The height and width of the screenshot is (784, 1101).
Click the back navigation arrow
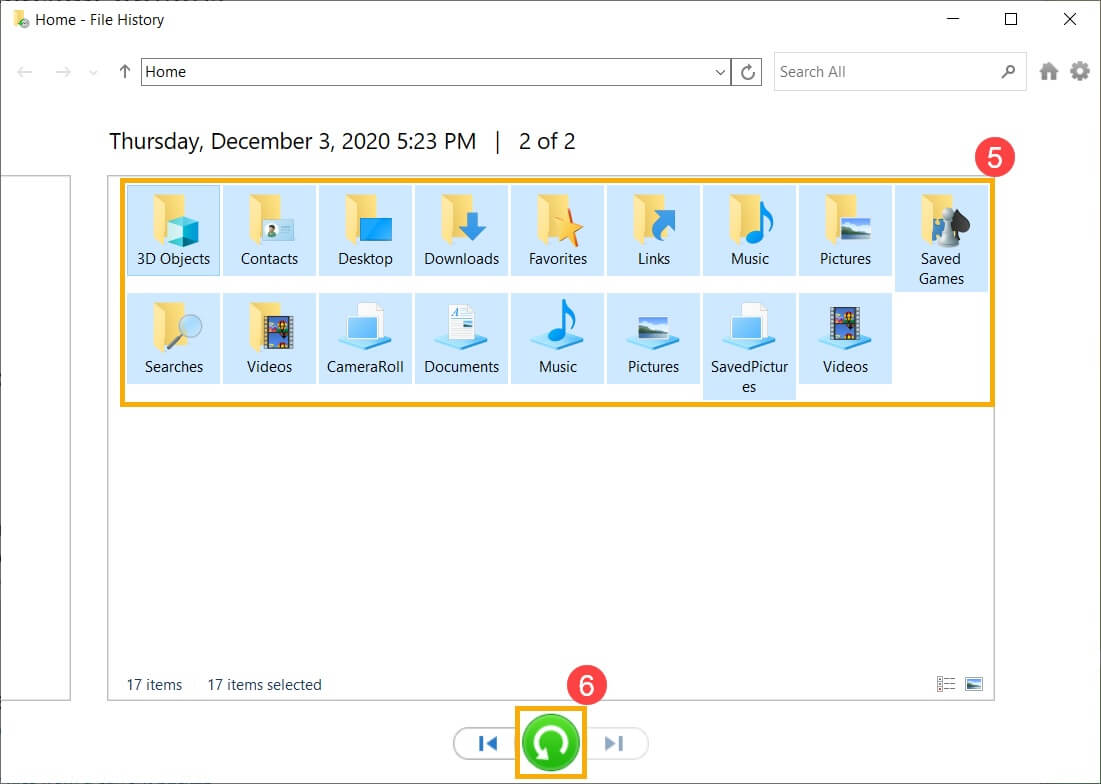(x=24, y=71)
